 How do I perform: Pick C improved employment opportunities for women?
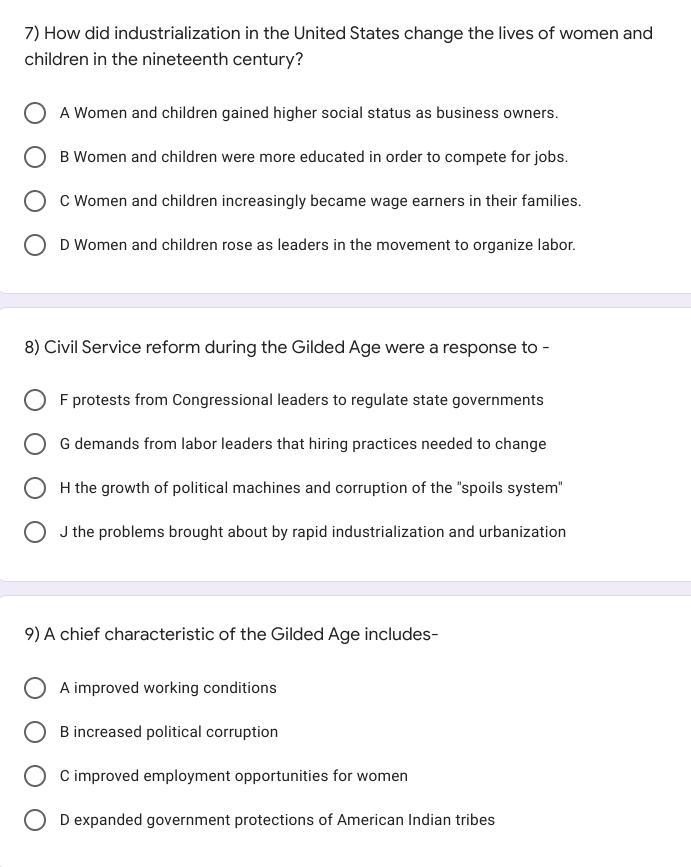pyautogui.click(x=34, y=776)
